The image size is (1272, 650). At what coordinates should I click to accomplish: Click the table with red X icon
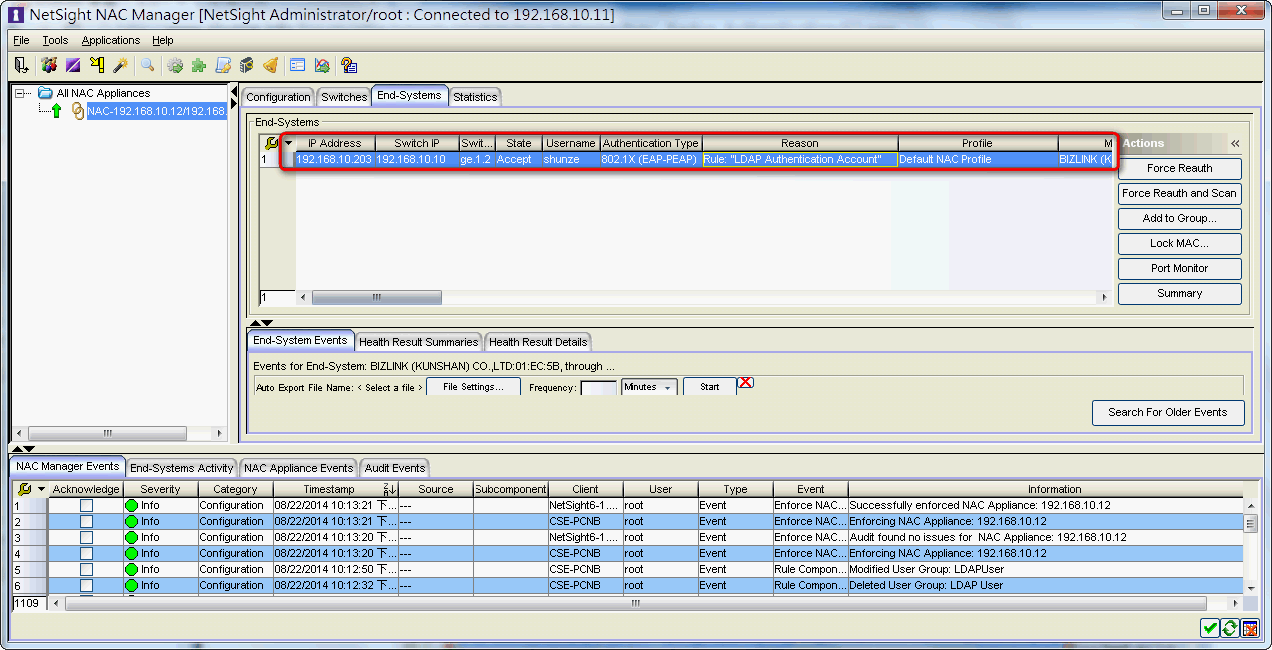1250,628
